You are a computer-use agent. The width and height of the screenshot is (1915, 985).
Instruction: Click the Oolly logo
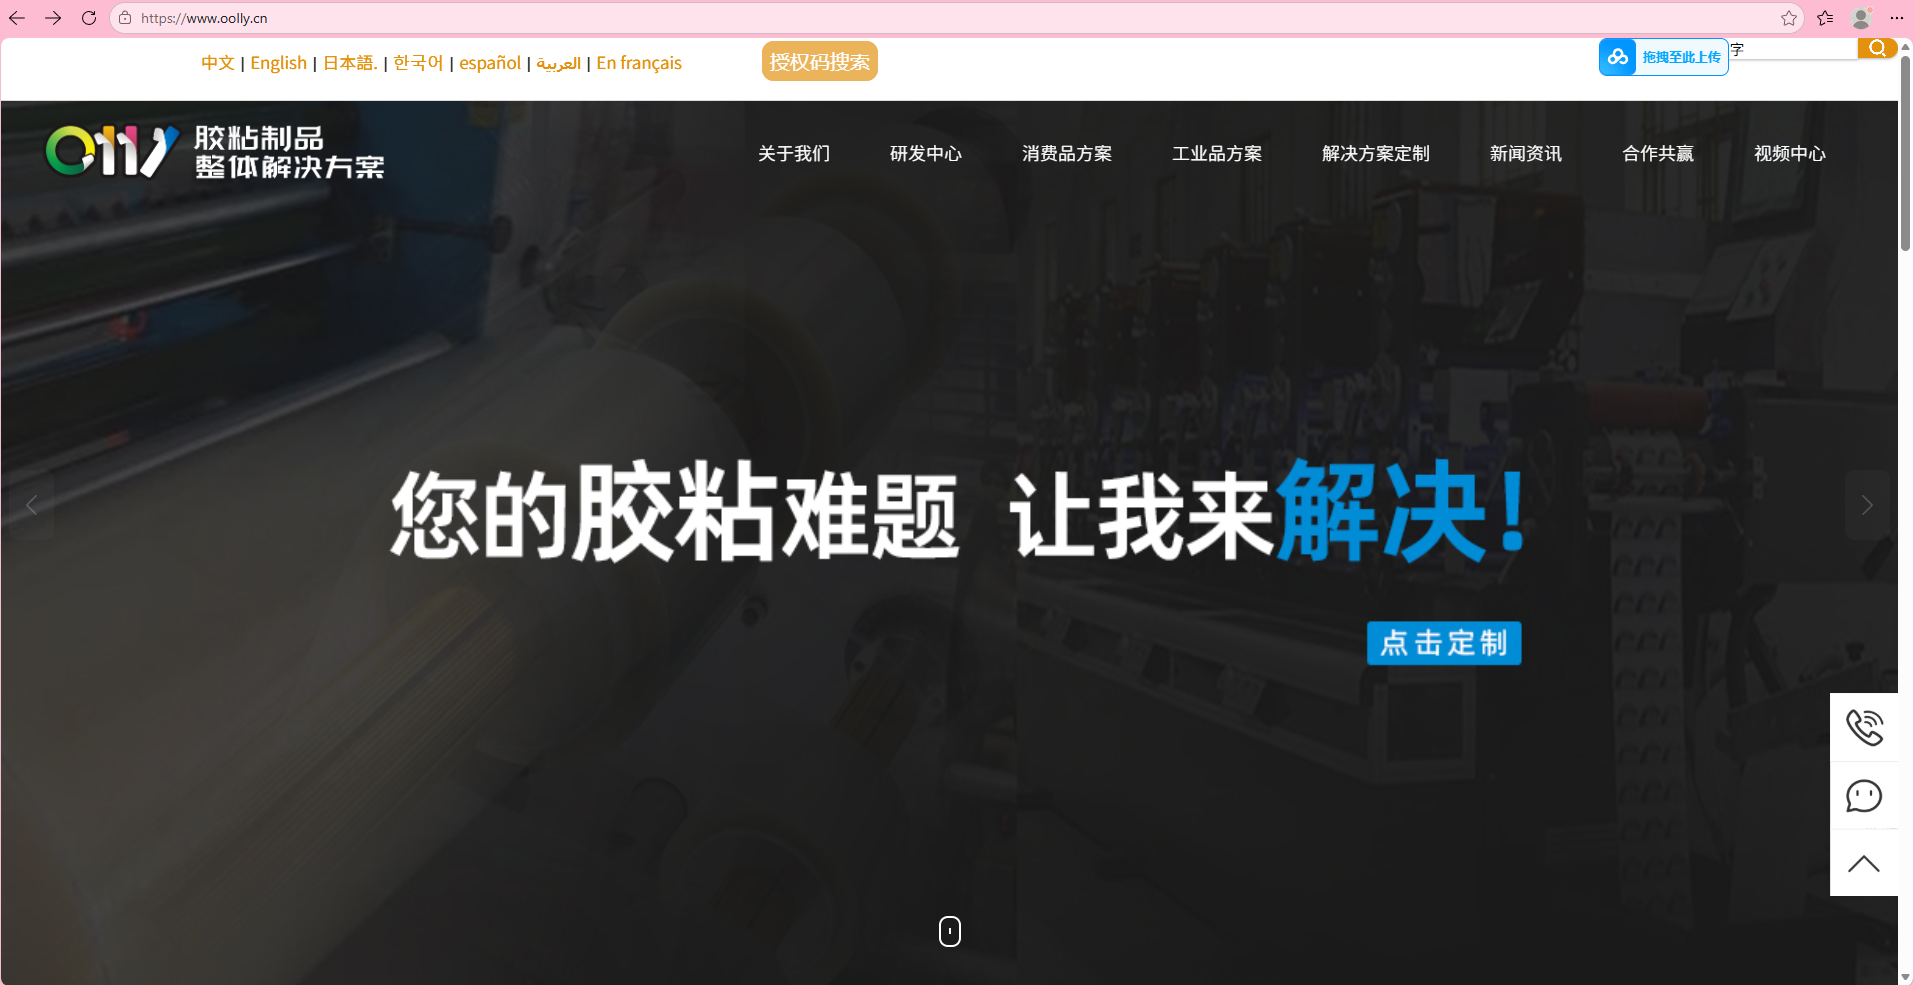coord(214,152)
